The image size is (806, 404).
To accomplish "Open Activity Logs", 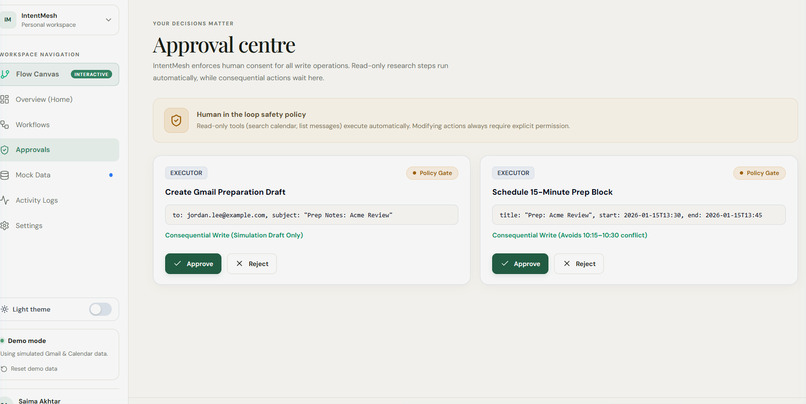I will coord(59,200).
